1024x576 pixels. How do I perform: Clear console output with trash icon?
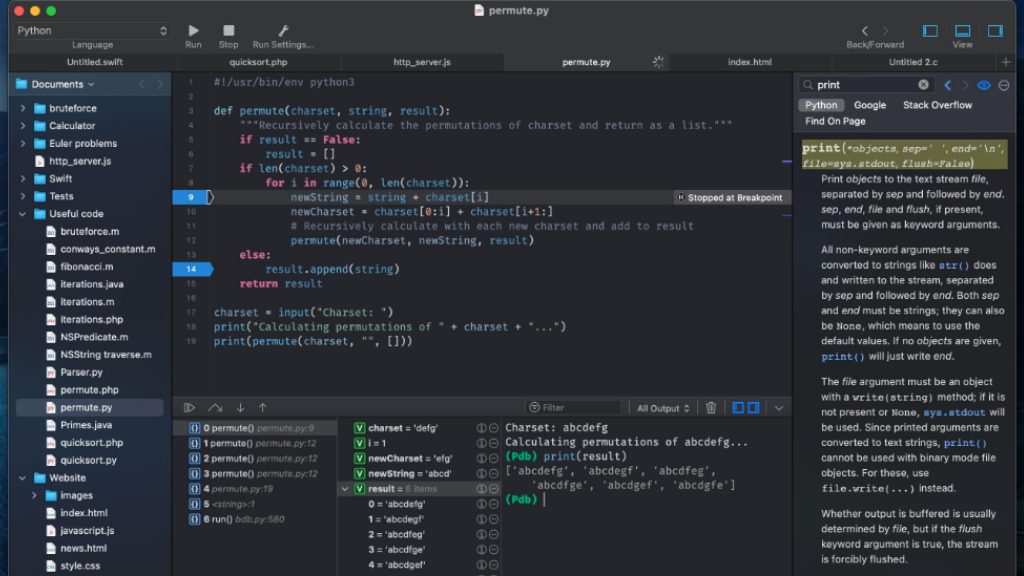coord(711,408)
